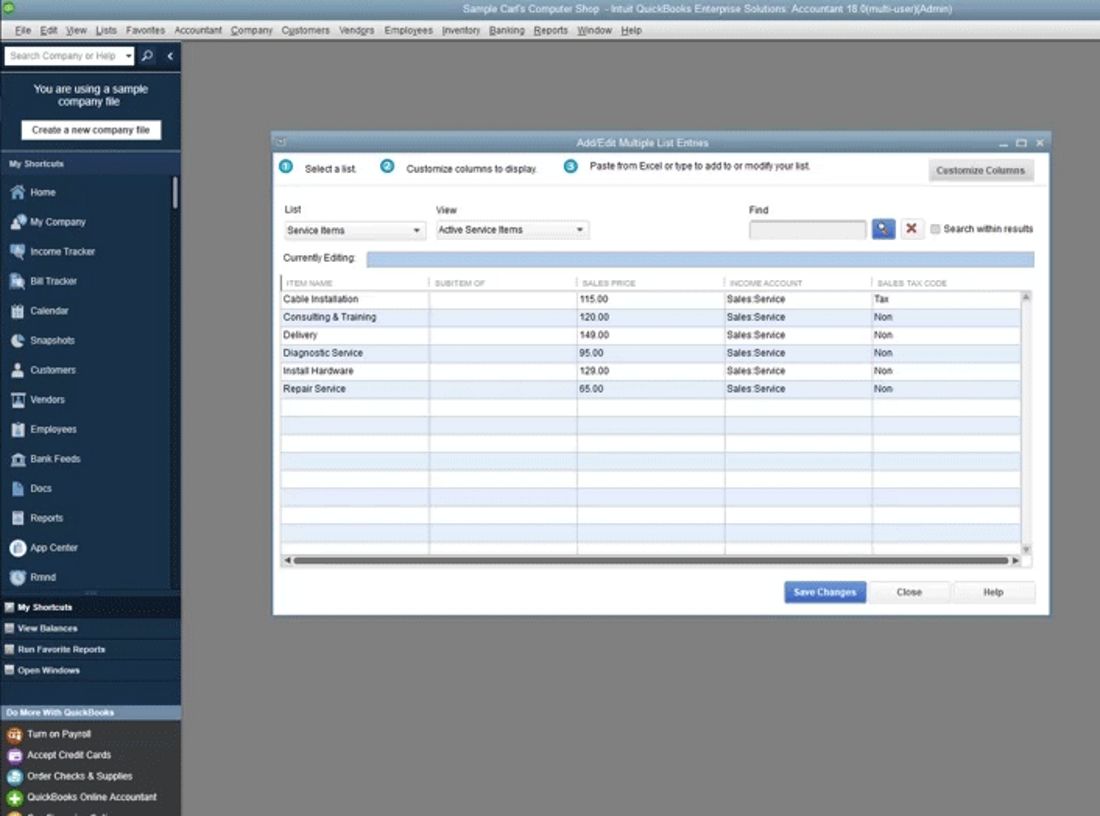The width and height of the screenshot is (1100, 816).
Task: Click Order Checks & Supplies icon
Action: coord(15,776)
